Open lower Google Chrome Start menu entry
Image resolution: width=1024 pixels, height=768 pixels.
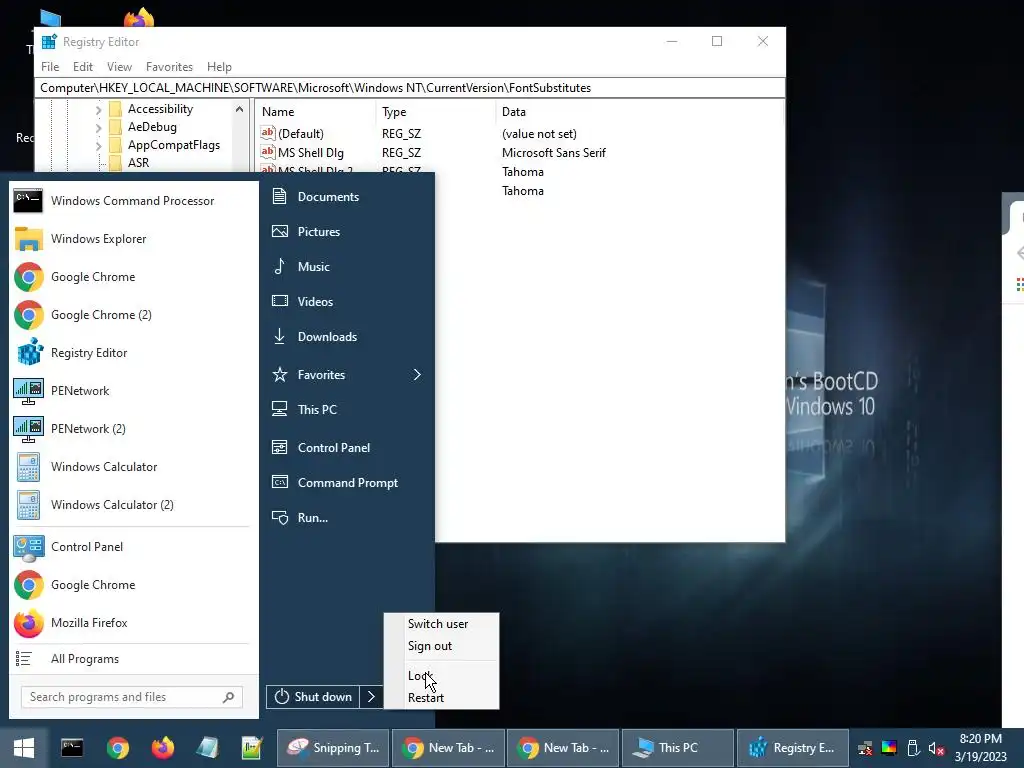point(133,585)
